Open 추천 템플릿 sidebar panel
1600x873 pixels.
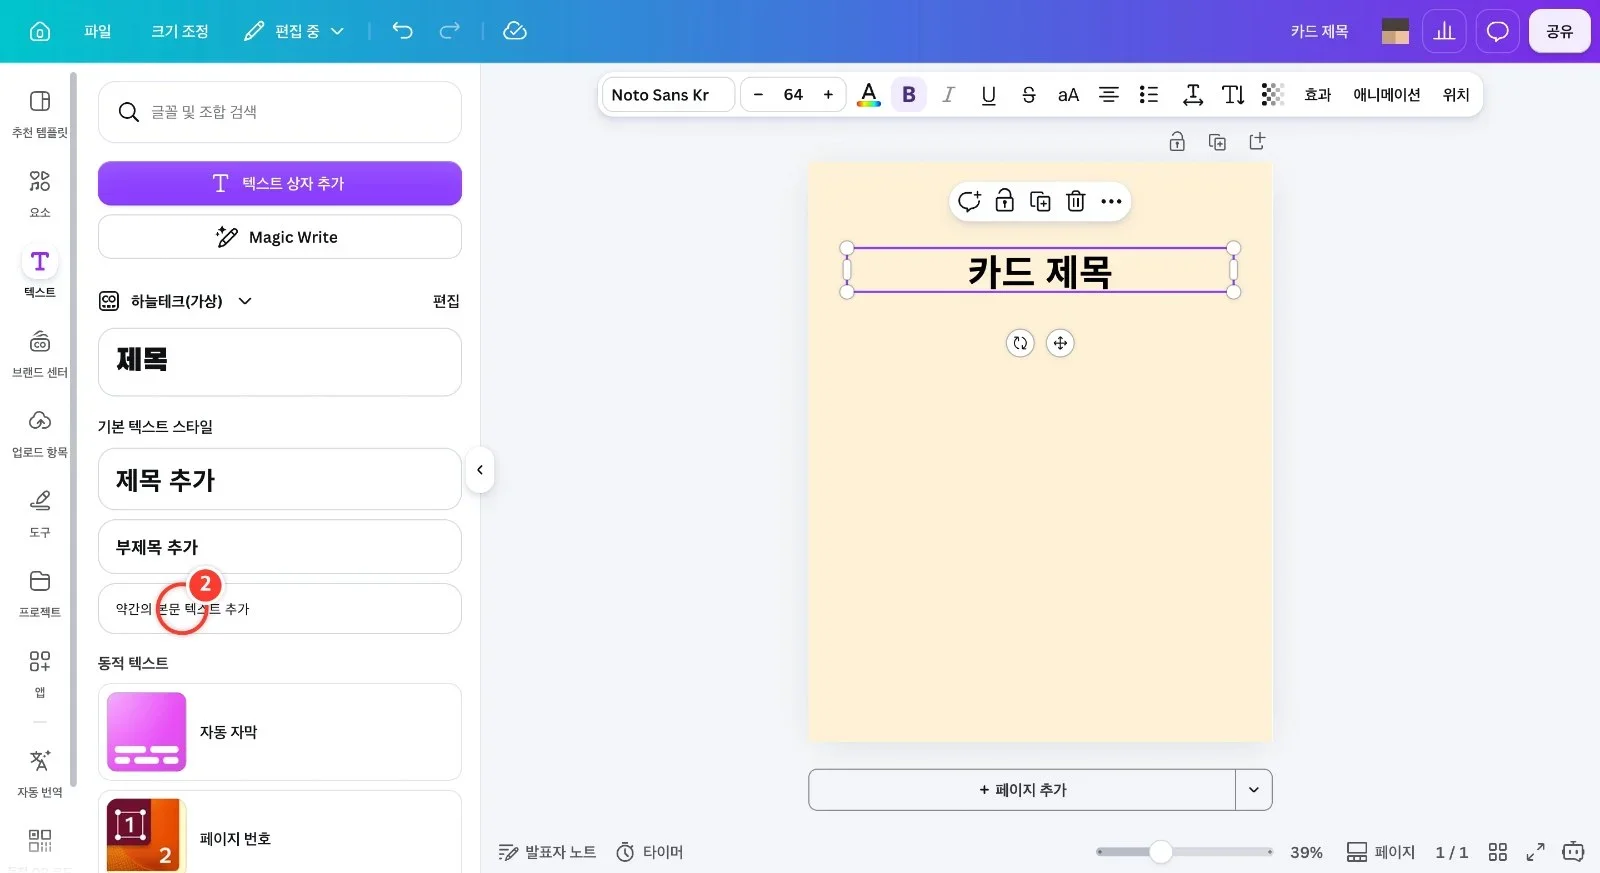point(40,114)
